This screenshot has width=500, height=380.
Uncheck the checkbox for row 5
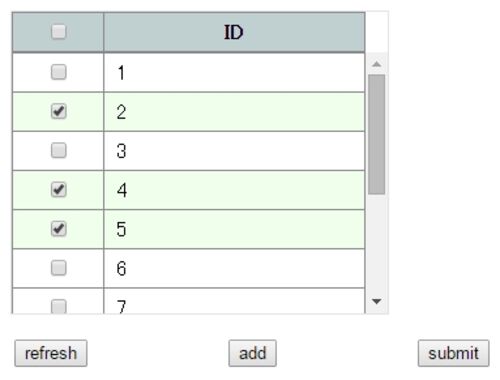click(x=59, y=229)
